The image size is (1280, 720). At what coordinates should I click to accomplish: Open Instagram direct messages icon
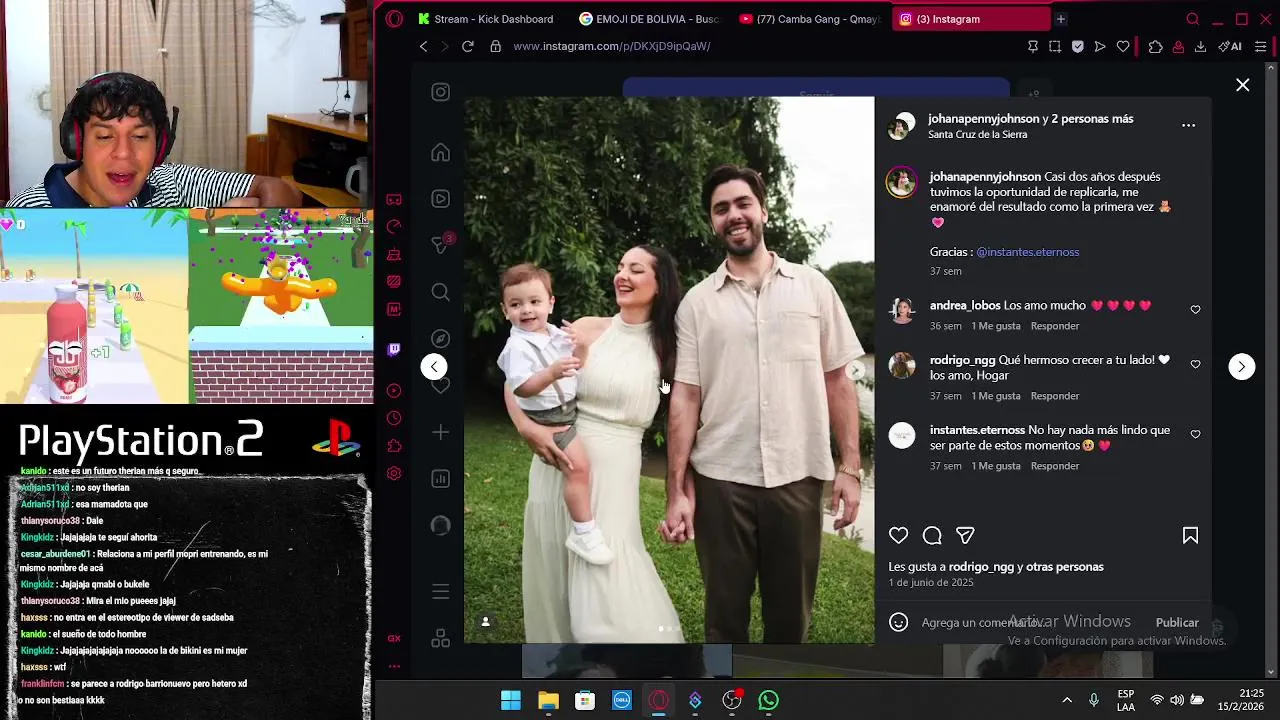(440, 245)
